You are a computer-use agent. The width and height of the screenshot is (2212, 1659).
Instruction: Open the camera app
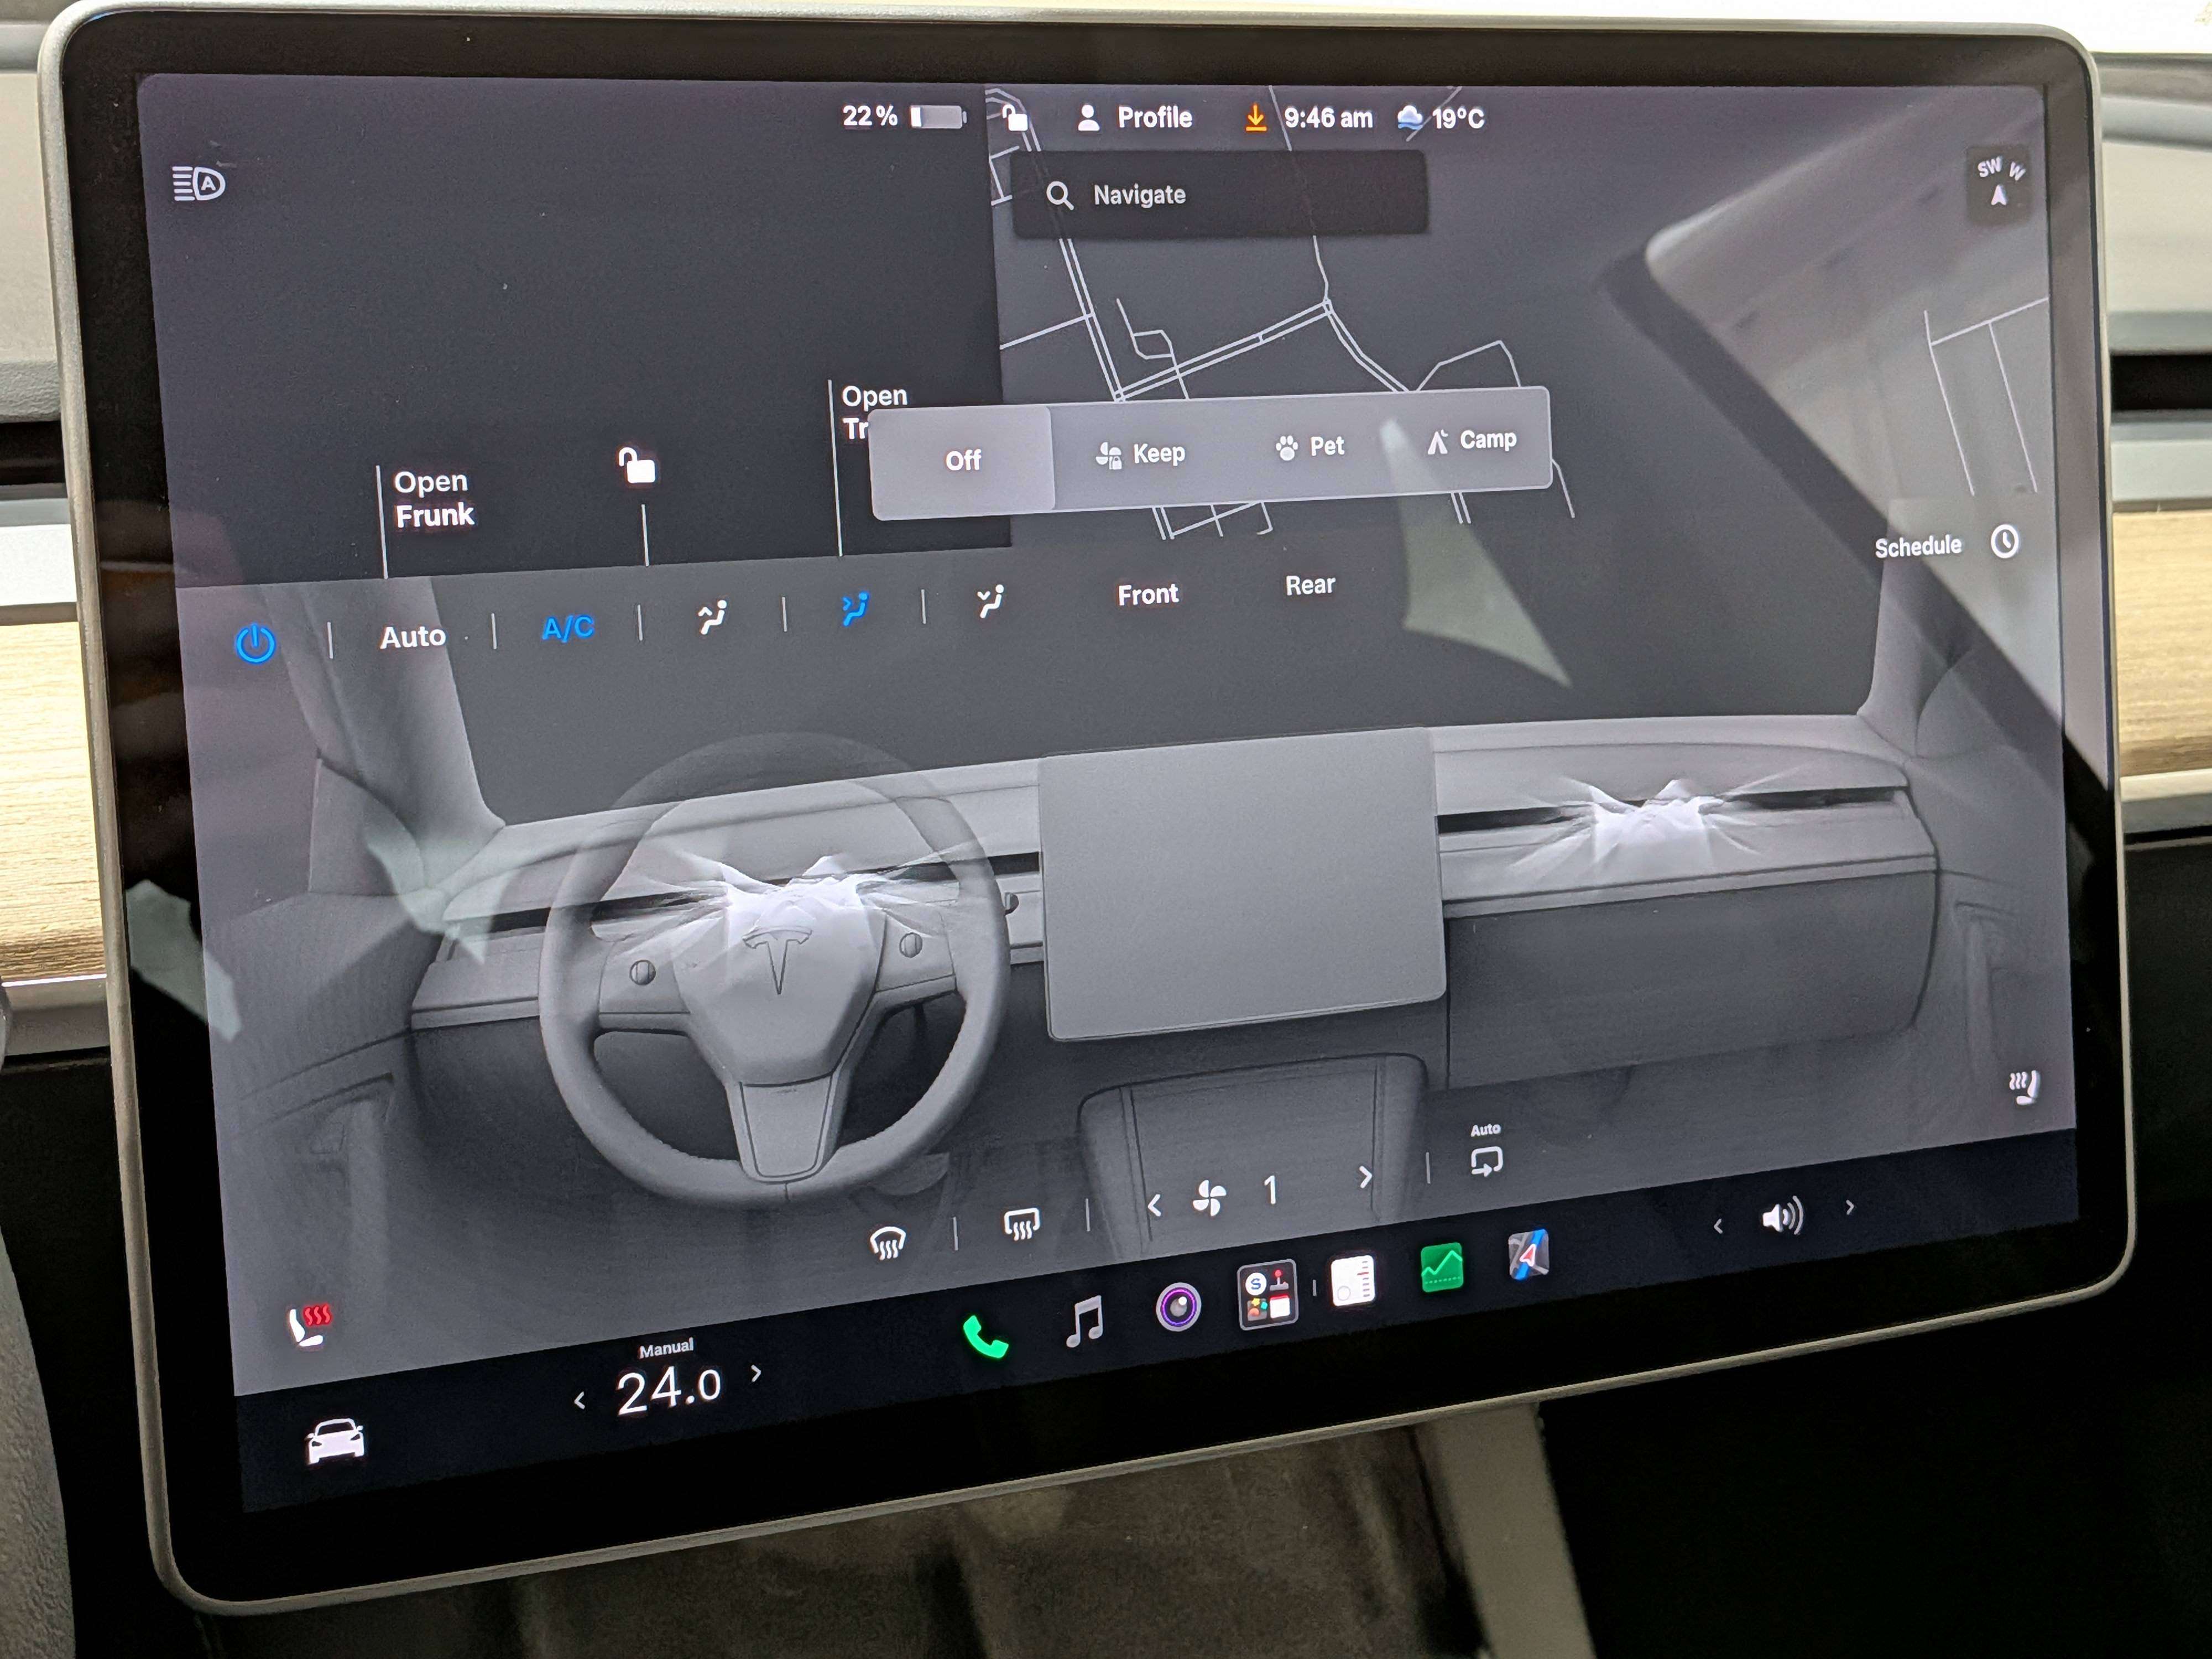click(x=1178, y=1306)
